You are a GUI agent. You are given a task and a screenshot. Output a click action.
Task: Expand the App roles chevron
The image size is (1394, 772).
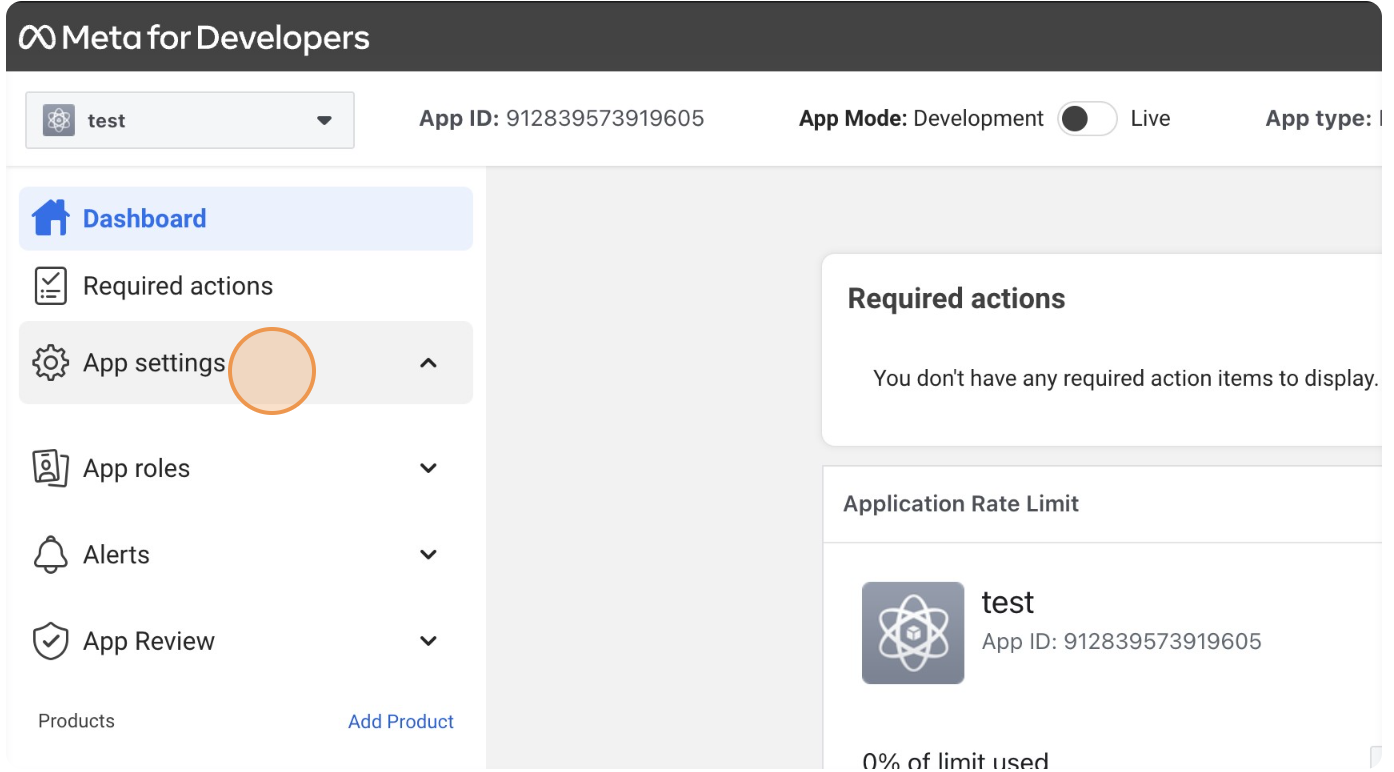(x=428, y=468)
